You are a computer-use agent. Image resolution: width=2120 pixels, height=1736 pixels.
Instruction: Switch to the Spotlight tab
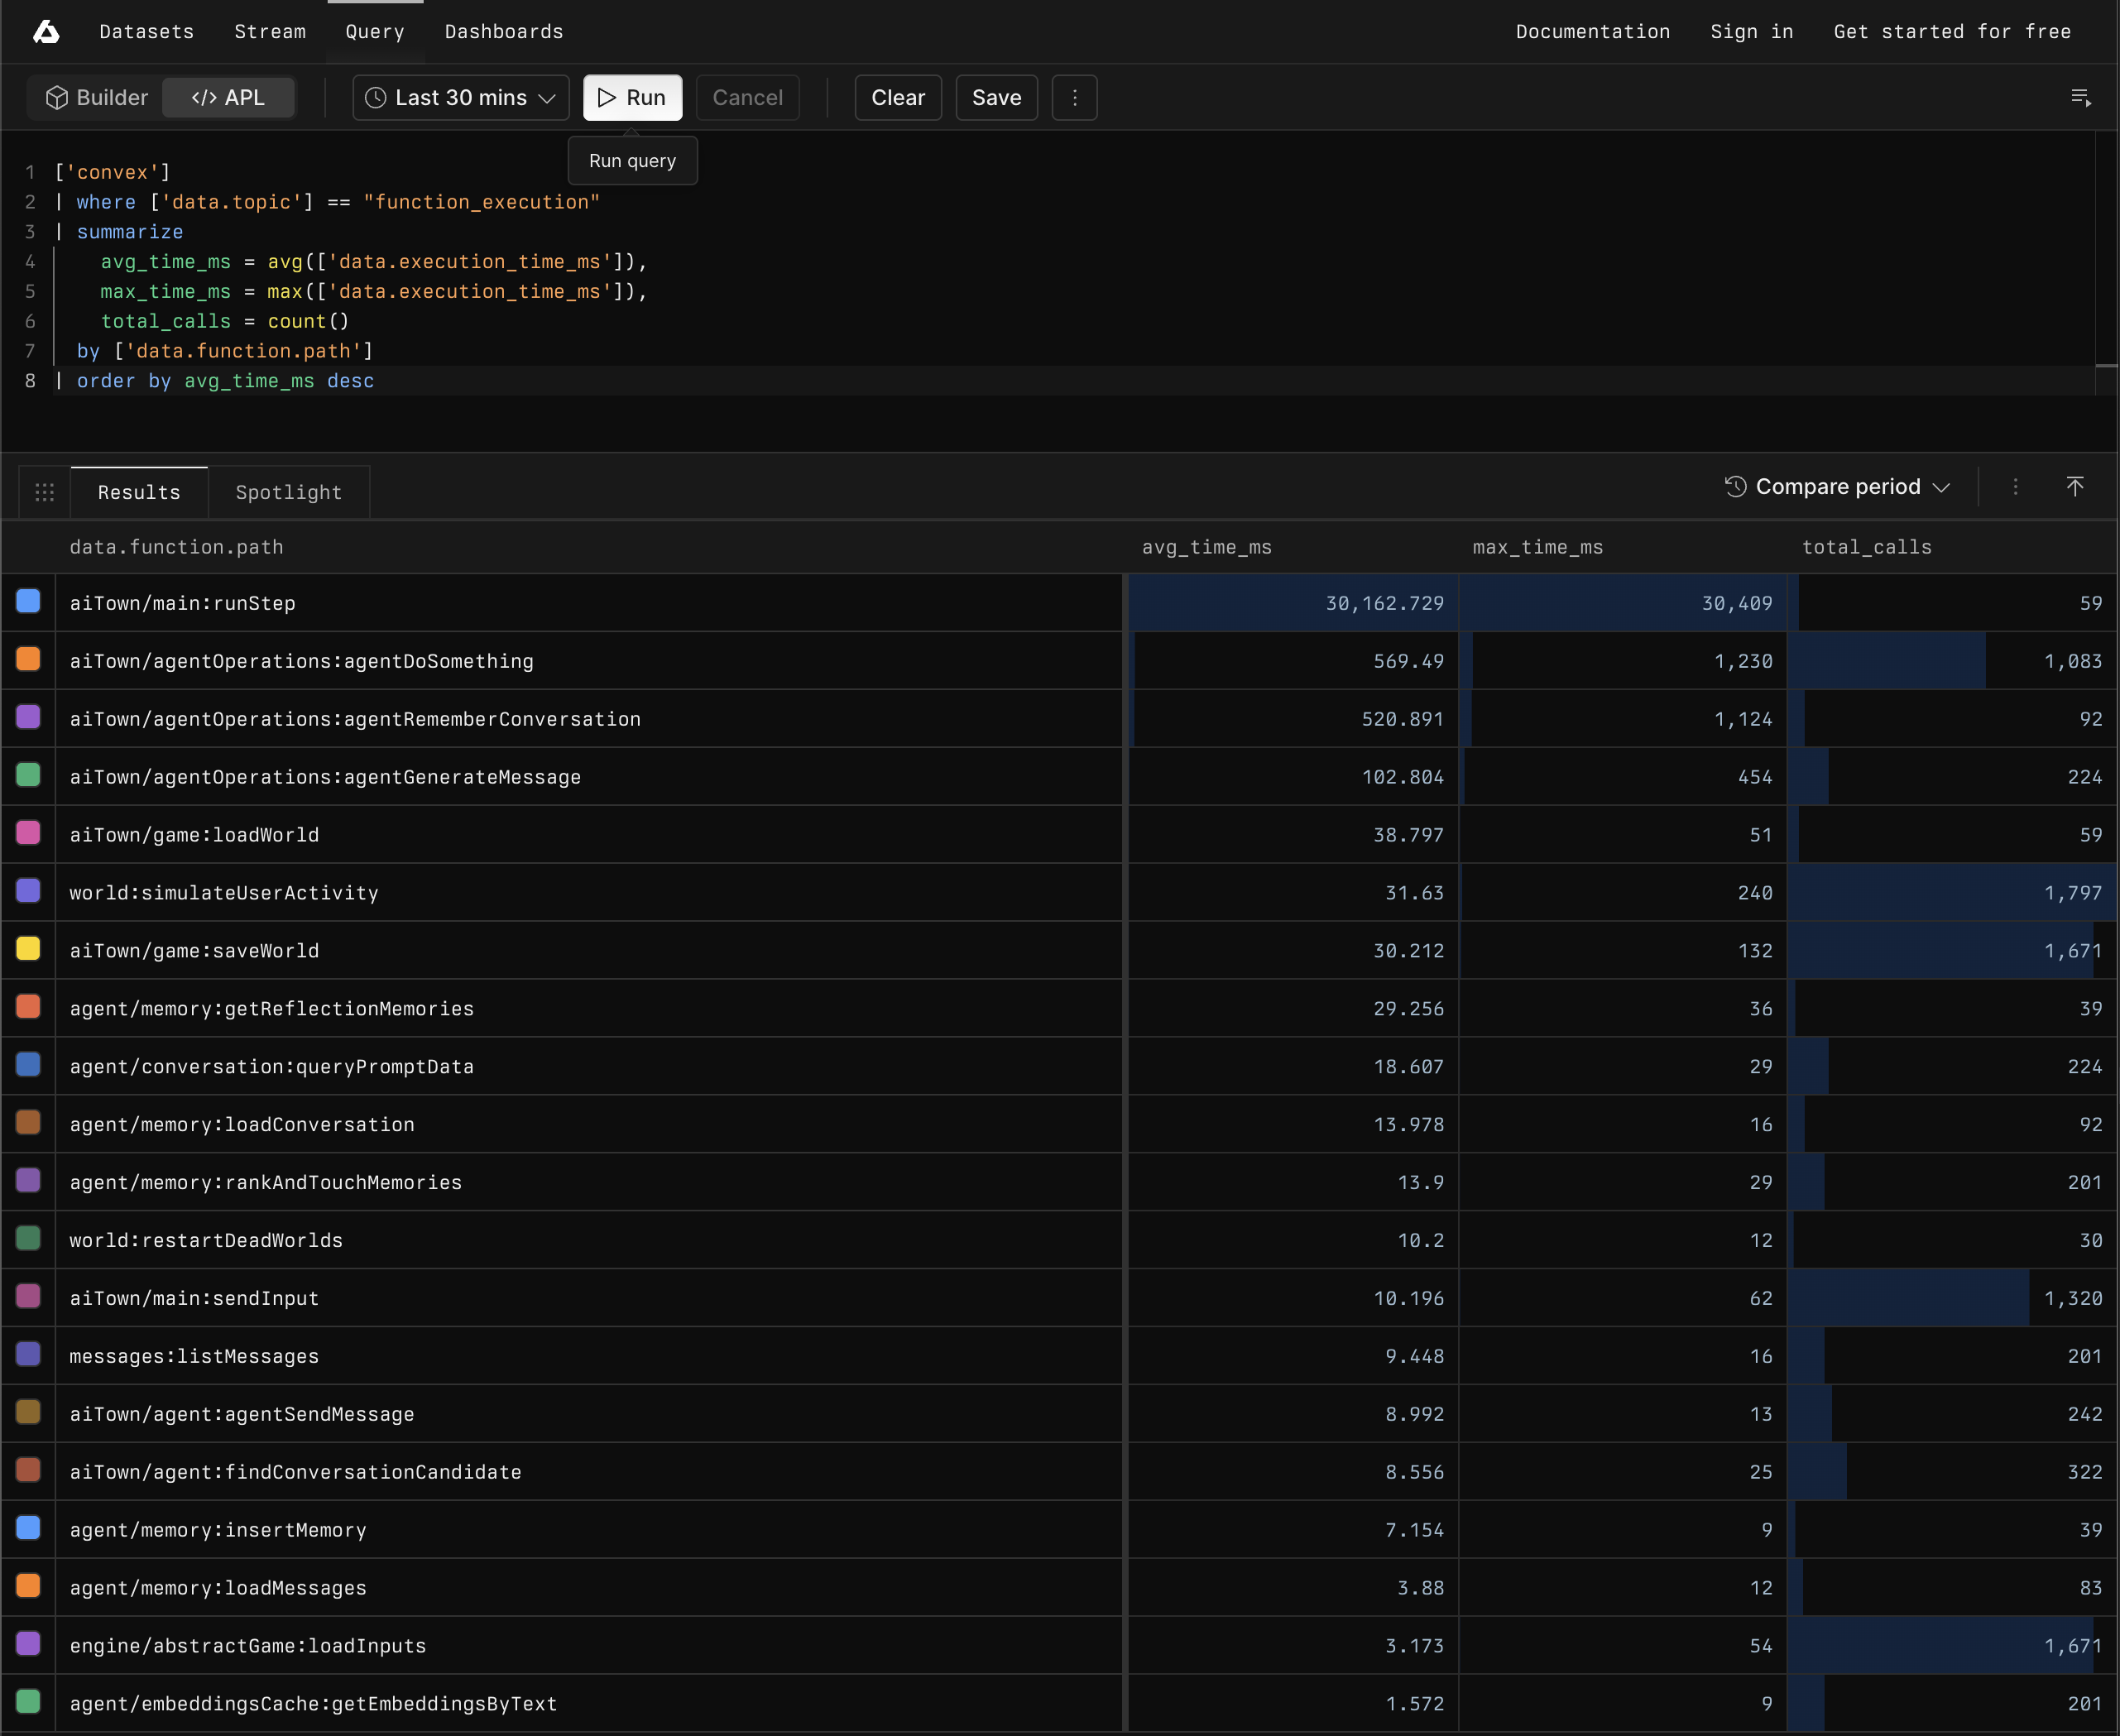click(288, 491)
